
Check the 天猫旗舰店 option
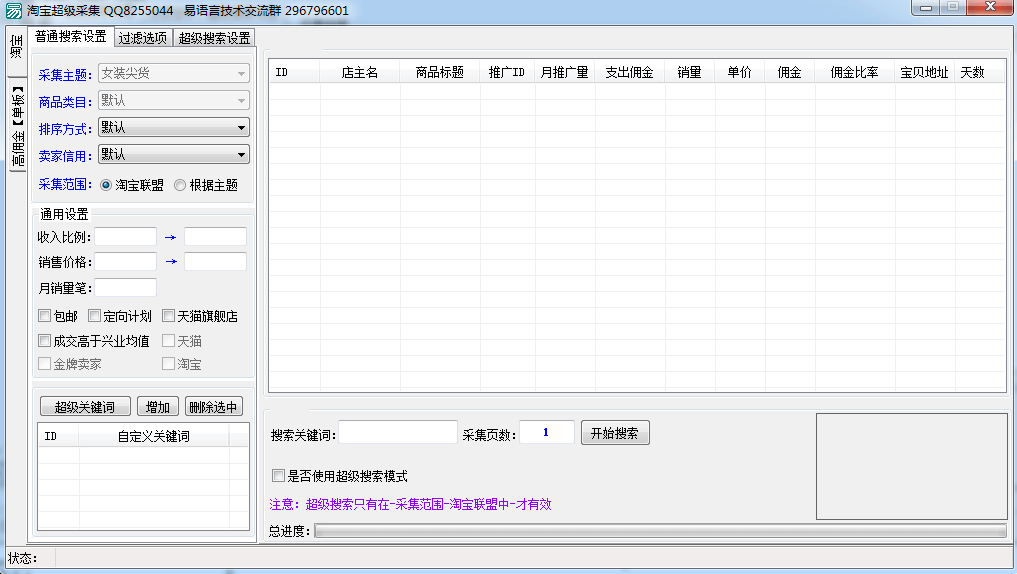(x=169, y=316)
